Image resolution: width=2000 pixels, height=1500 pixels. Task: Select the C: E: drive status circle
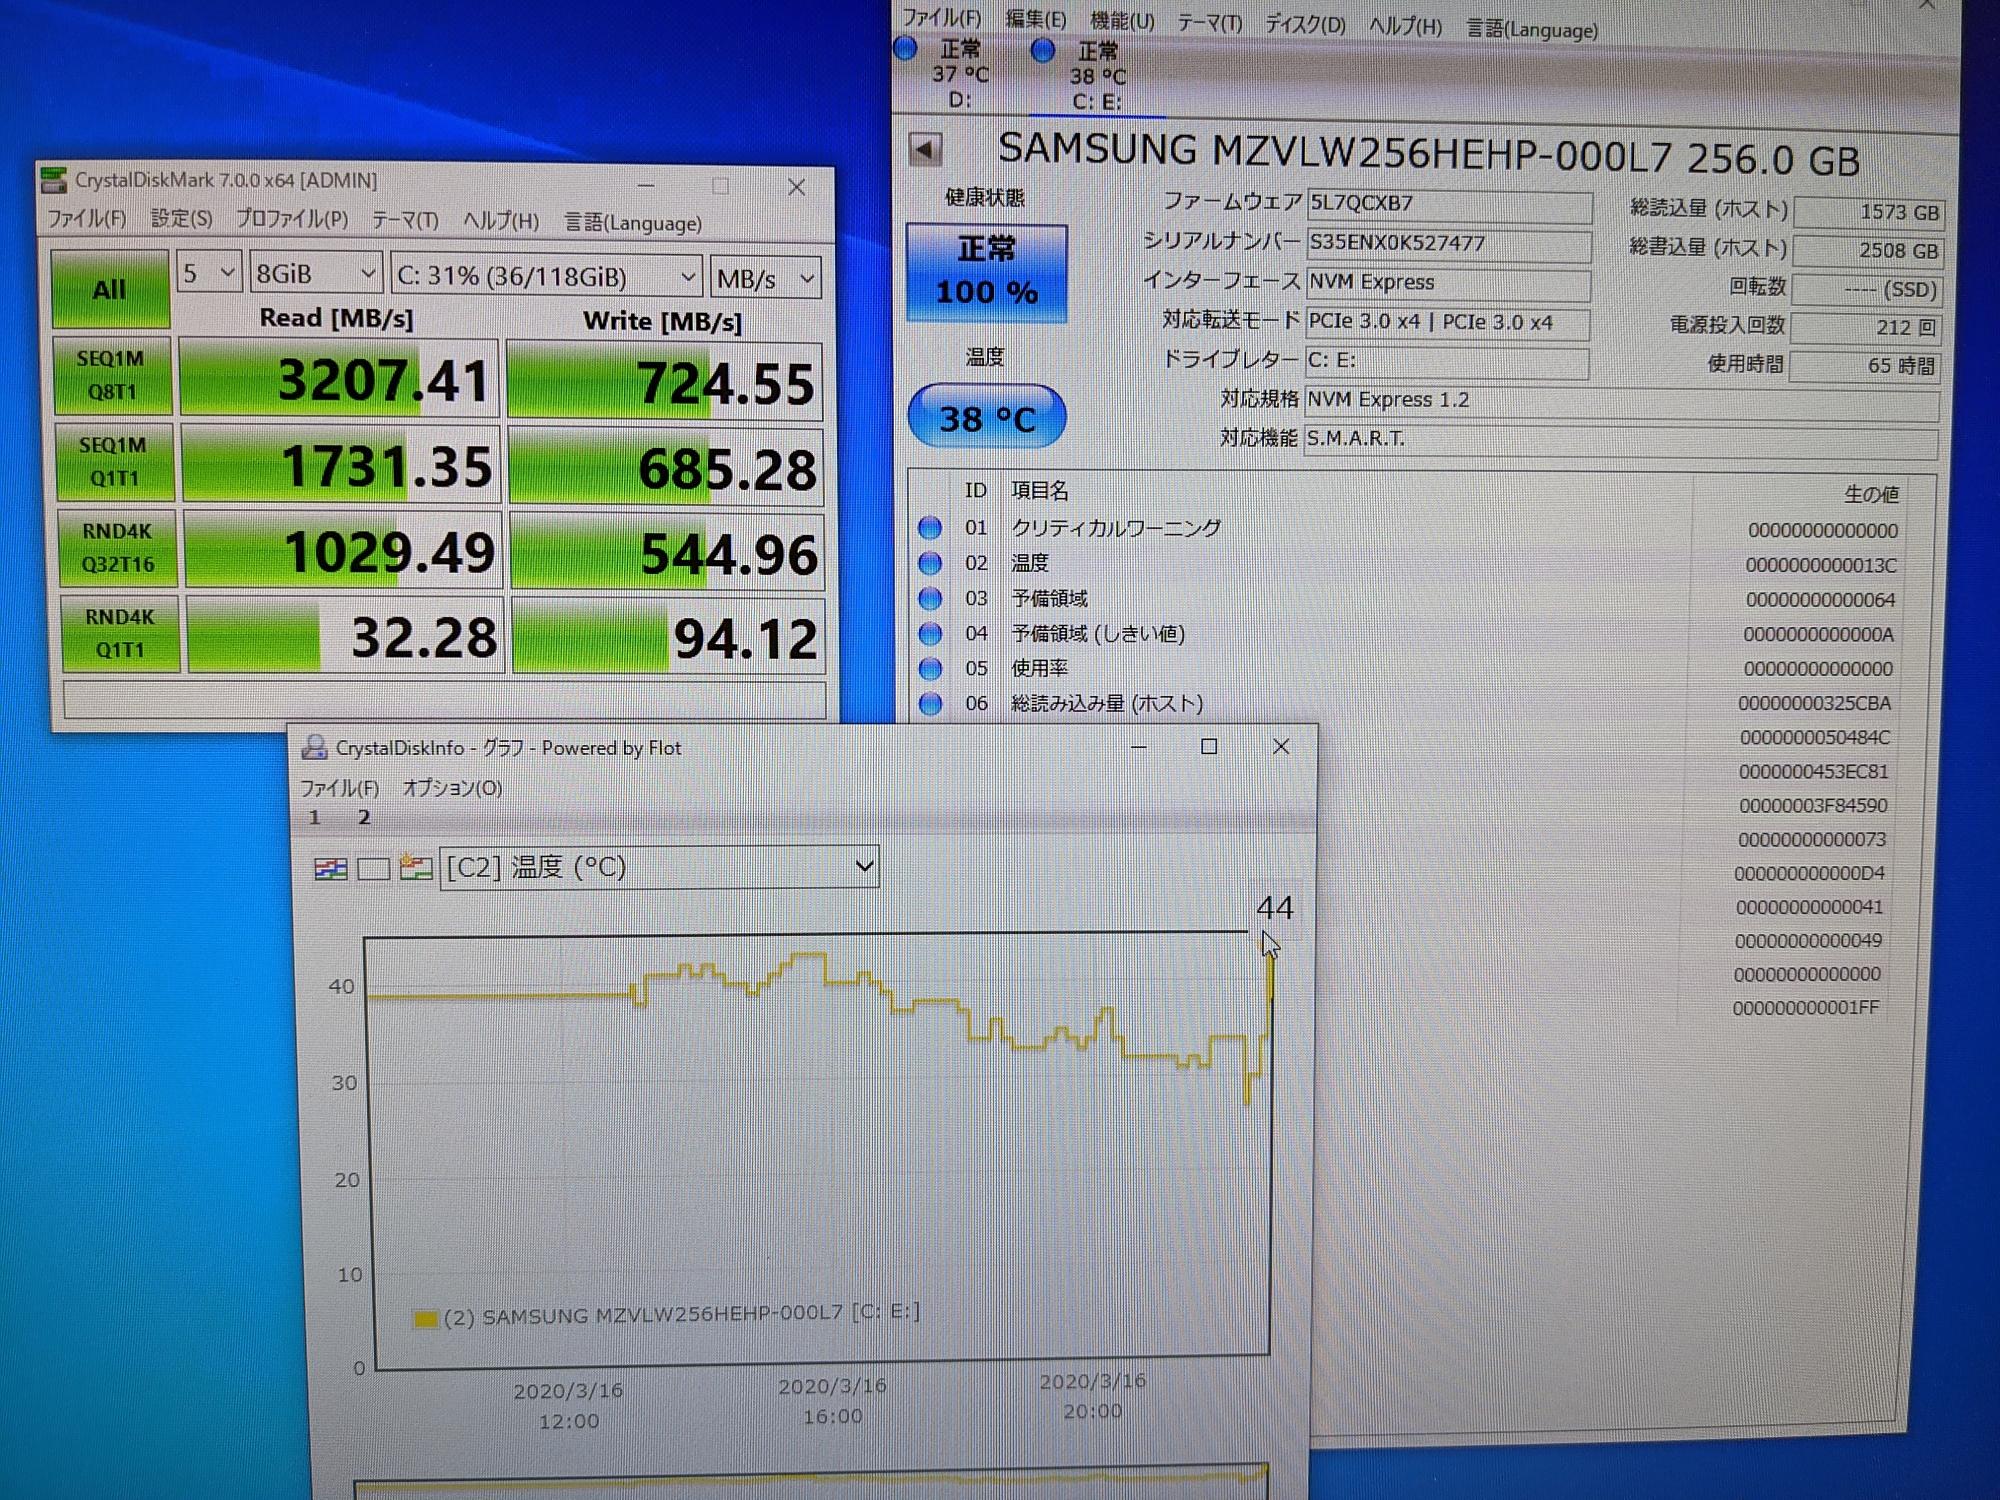click(1043, 50)
